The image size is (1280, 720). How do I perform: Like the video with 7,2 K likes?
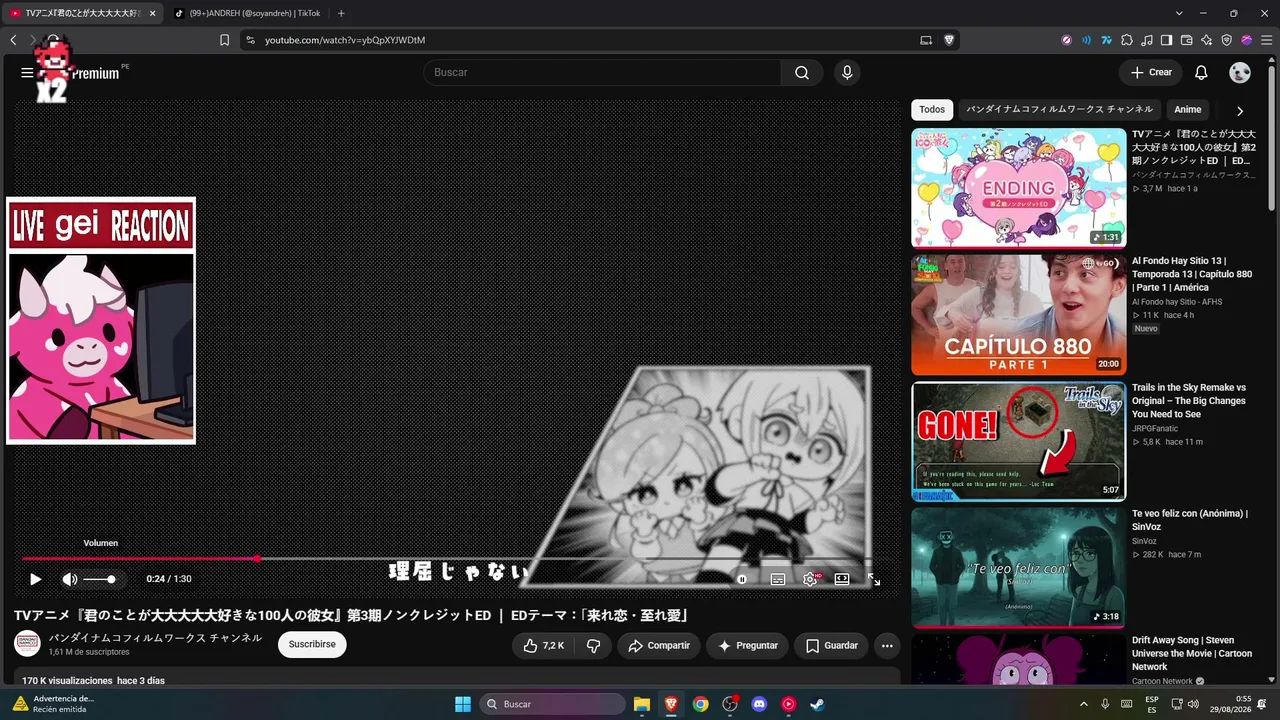pos(543,646)
